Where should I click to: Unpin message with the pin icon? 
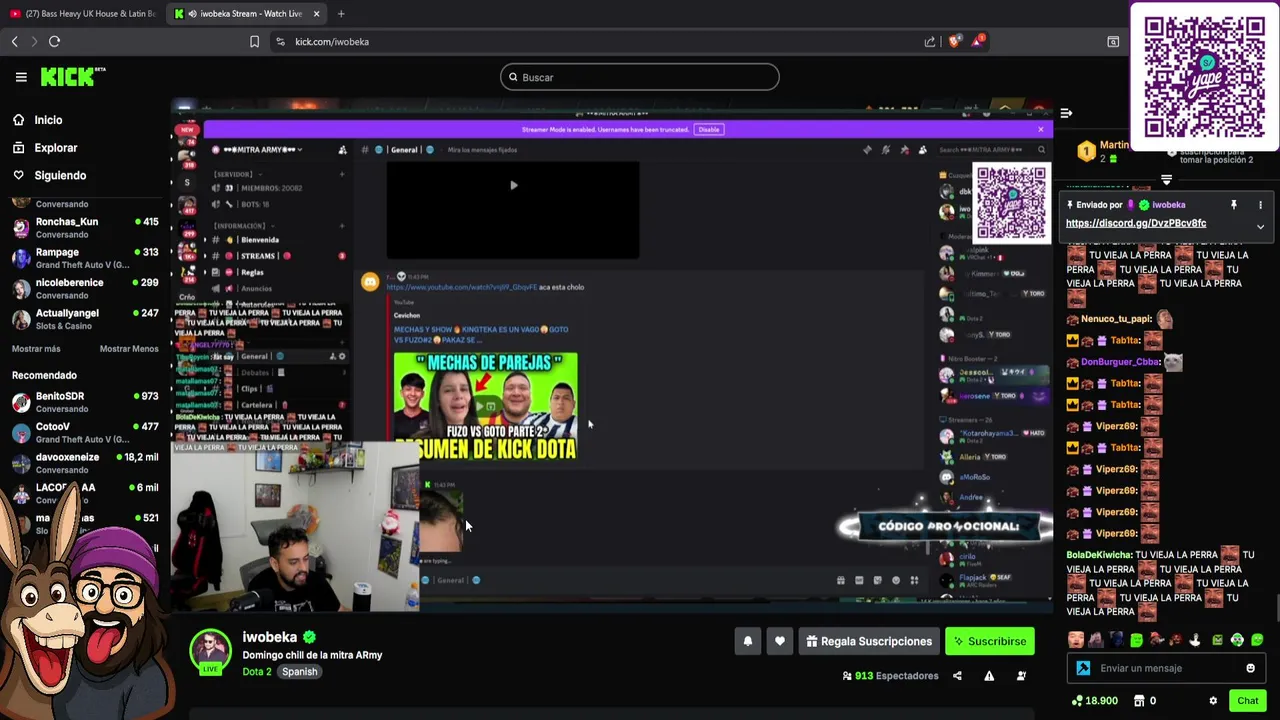tap(1234, 205)
